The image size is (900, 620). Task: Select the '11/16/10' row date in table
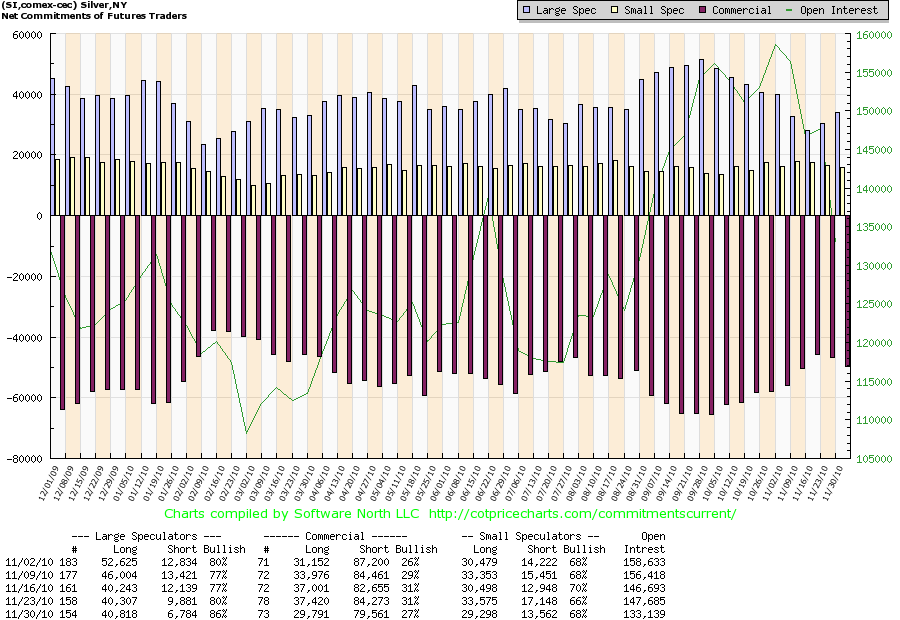tap(29, 588)
